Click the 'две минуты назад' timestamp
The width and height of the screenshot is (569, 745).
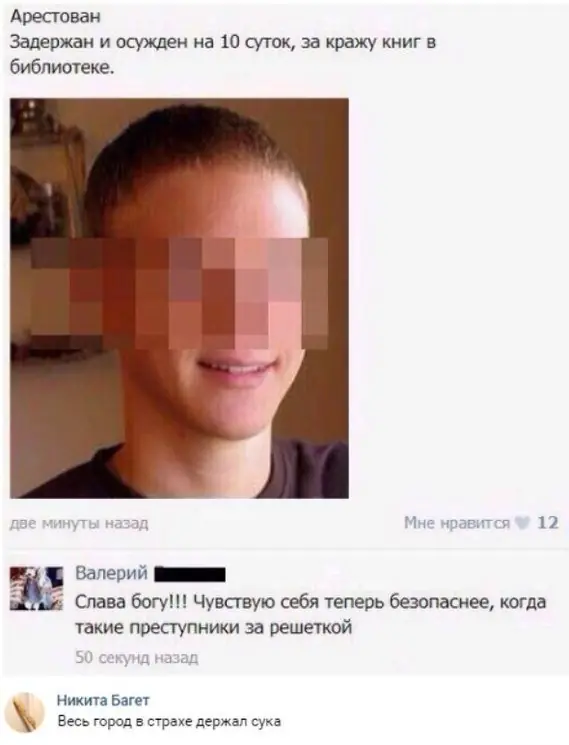[x=79, y=523]
